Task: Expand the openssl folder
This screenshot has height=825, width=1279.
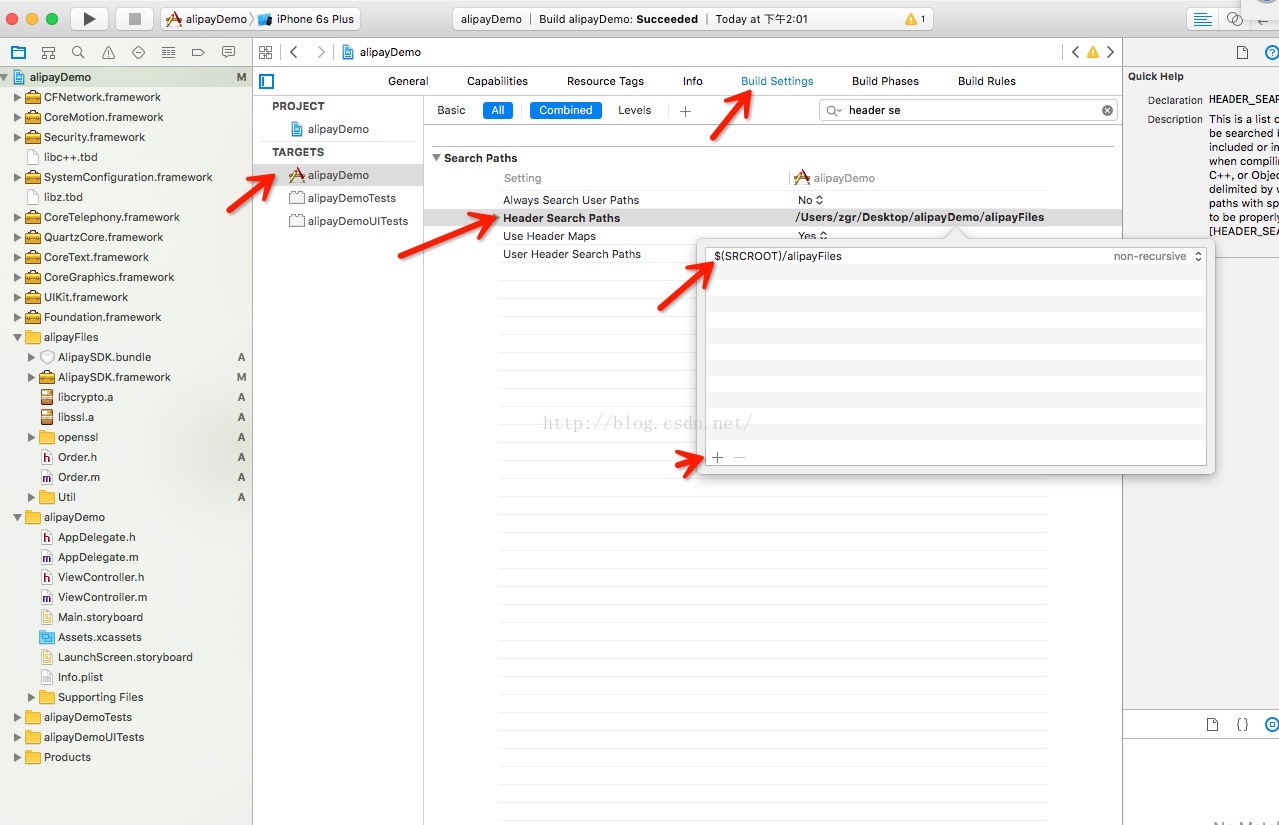Action: point(32,437)
